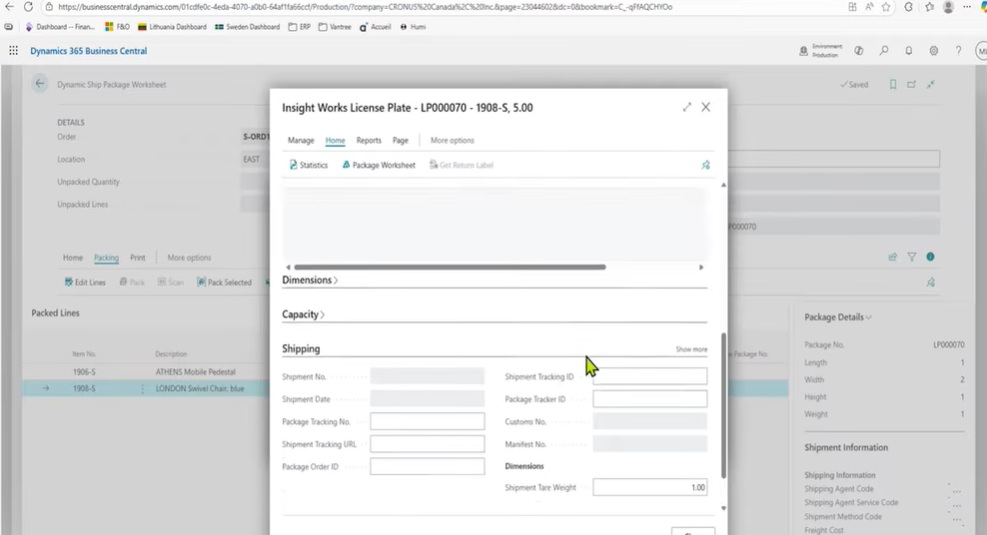Viewport: 987px width, 535px height.
Task: Open the Lithuania Dashboard bookmark
Action: 172,27
